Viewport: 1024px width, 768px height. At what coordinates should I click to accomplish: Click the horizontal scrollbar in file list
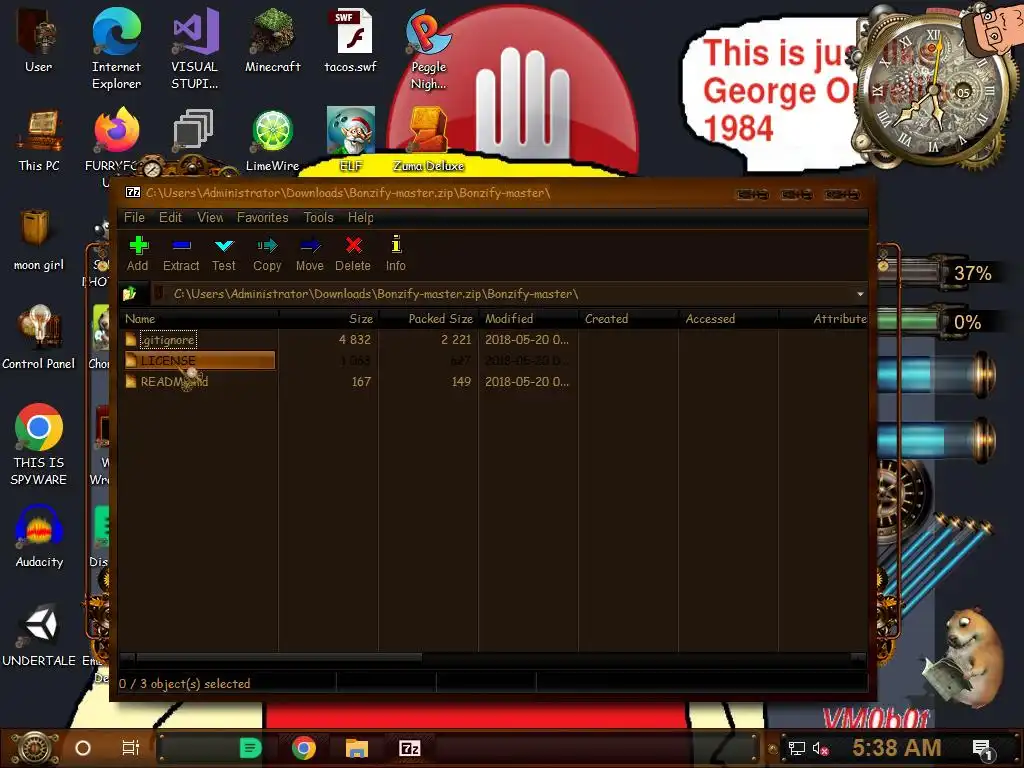click(279, 657)
